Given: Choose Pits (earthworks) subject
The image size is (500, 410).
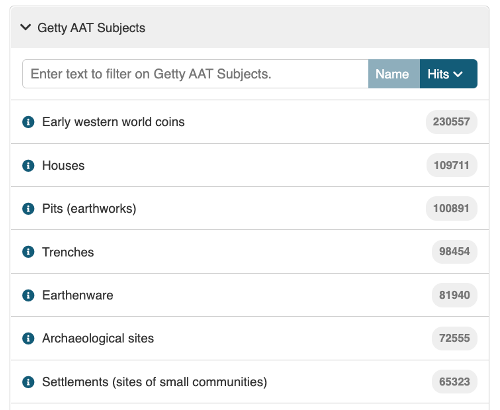Looking at the screenshot, I should 89,209.
